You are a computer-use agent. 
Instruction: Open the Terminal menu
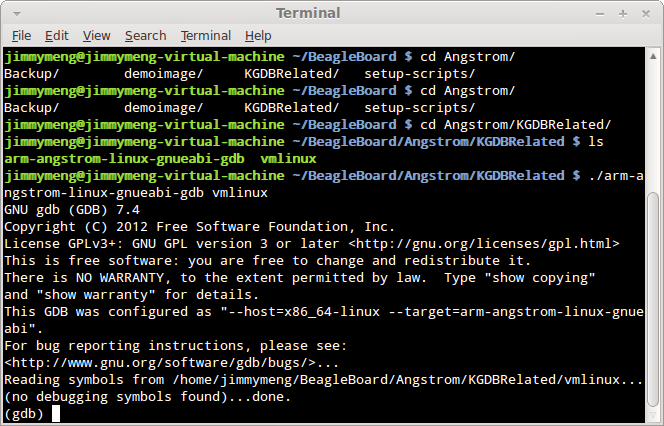(204, 36)
